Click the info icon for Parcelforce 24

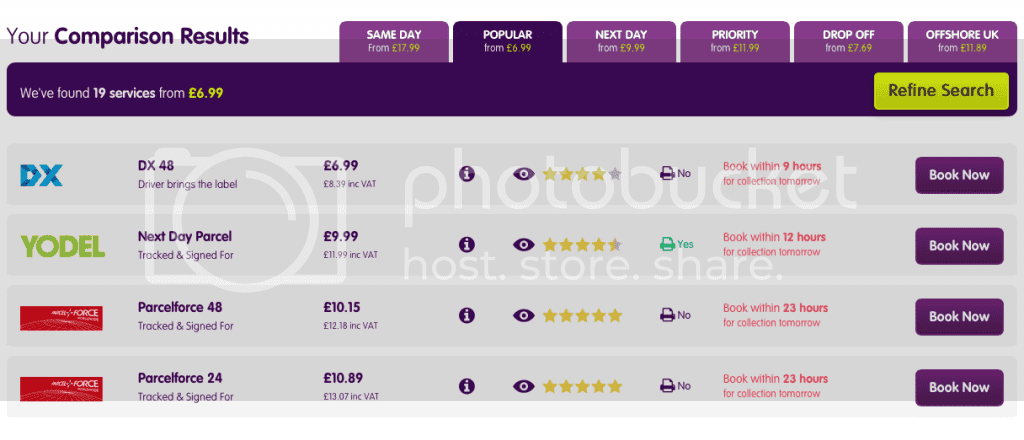(x=466, y=386)
